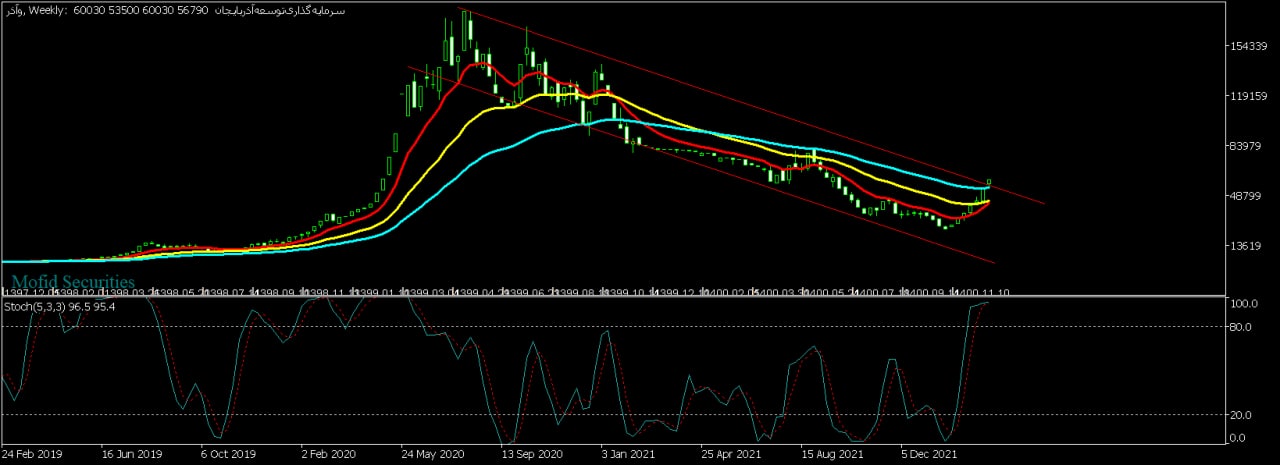Select the Stoch(5,3,3) indicator label

pos(60,306)
